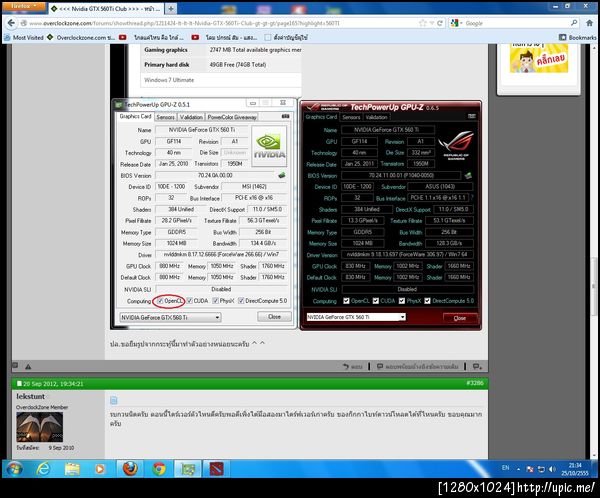Open Windows Explorer folder in taskbar

point(72,469)
